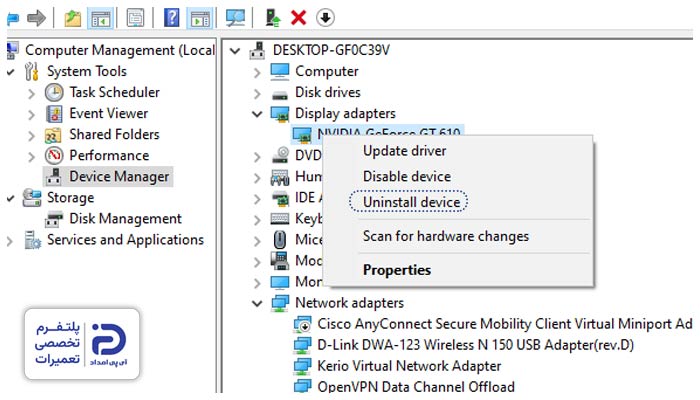This screenshot has width=700, height=400.
Task: Click the Disk drives category icon
Action: pos(280,95)
